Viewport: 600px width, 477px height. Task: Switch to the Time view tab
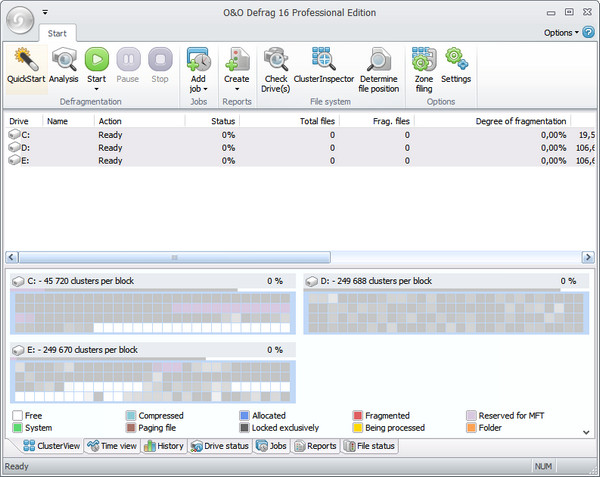[x=112, y=446]
